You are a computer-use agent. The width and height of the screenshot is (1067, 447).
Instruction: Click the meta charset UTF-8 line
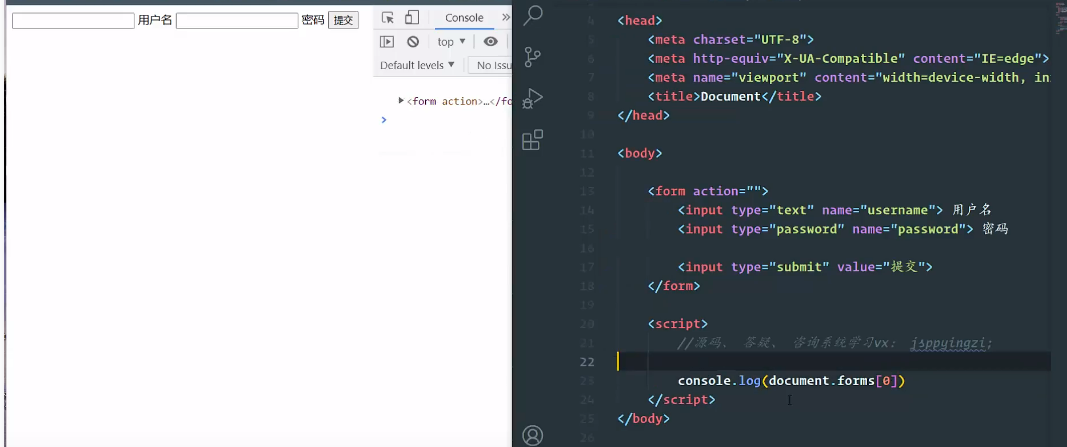731,39
